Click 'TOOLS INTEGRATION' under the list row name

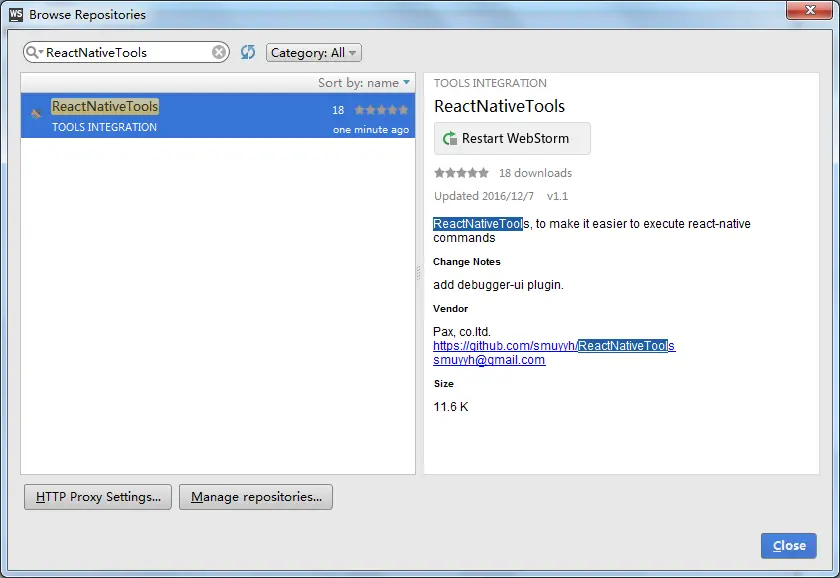104,127
